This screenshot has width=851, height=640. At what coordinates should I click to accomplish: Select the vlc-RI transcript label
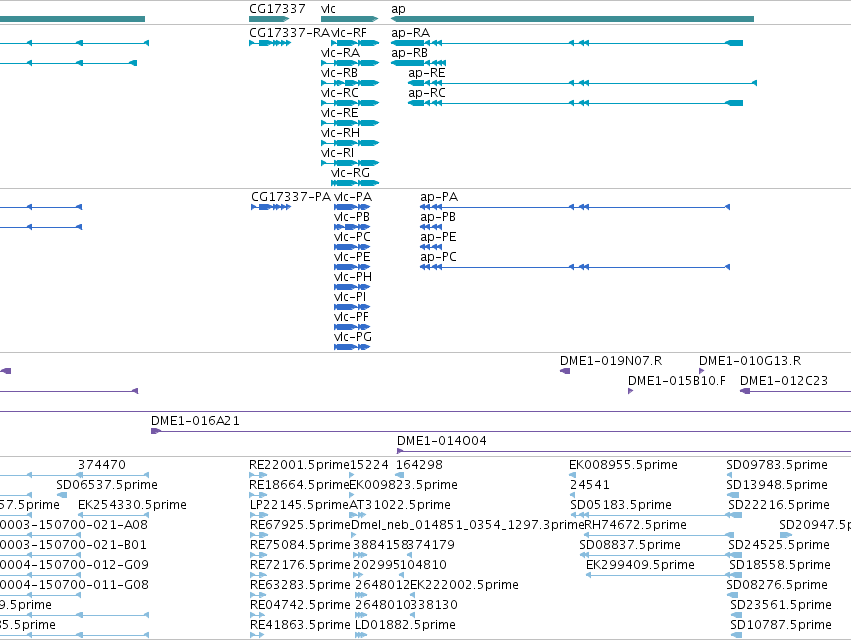(x=338, y=153)
